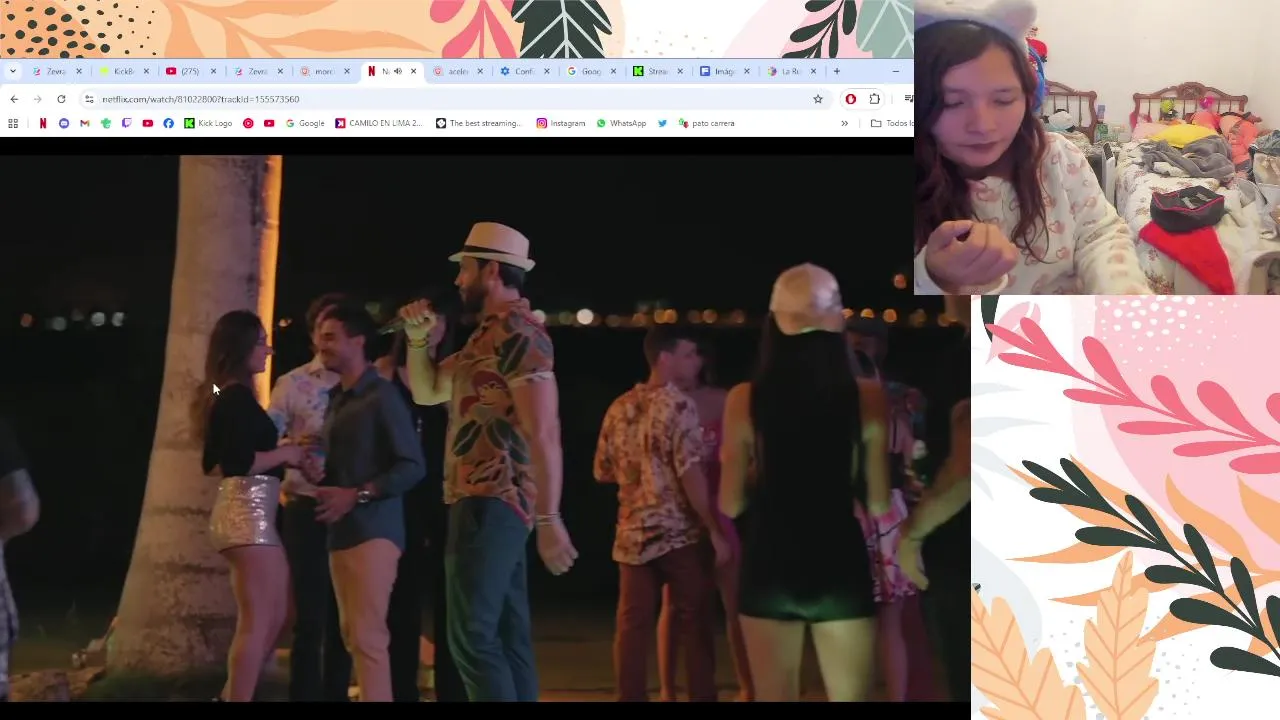Open a new tab with plus button

[837, 71]
